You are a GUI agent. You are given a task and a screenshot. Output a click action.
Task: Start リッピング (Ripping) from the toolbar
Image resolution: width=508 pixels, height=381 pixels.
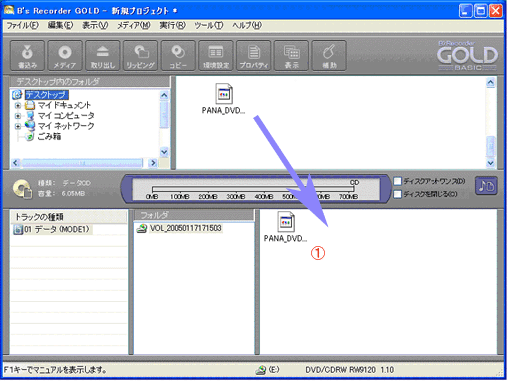click(x=140, y=56)
